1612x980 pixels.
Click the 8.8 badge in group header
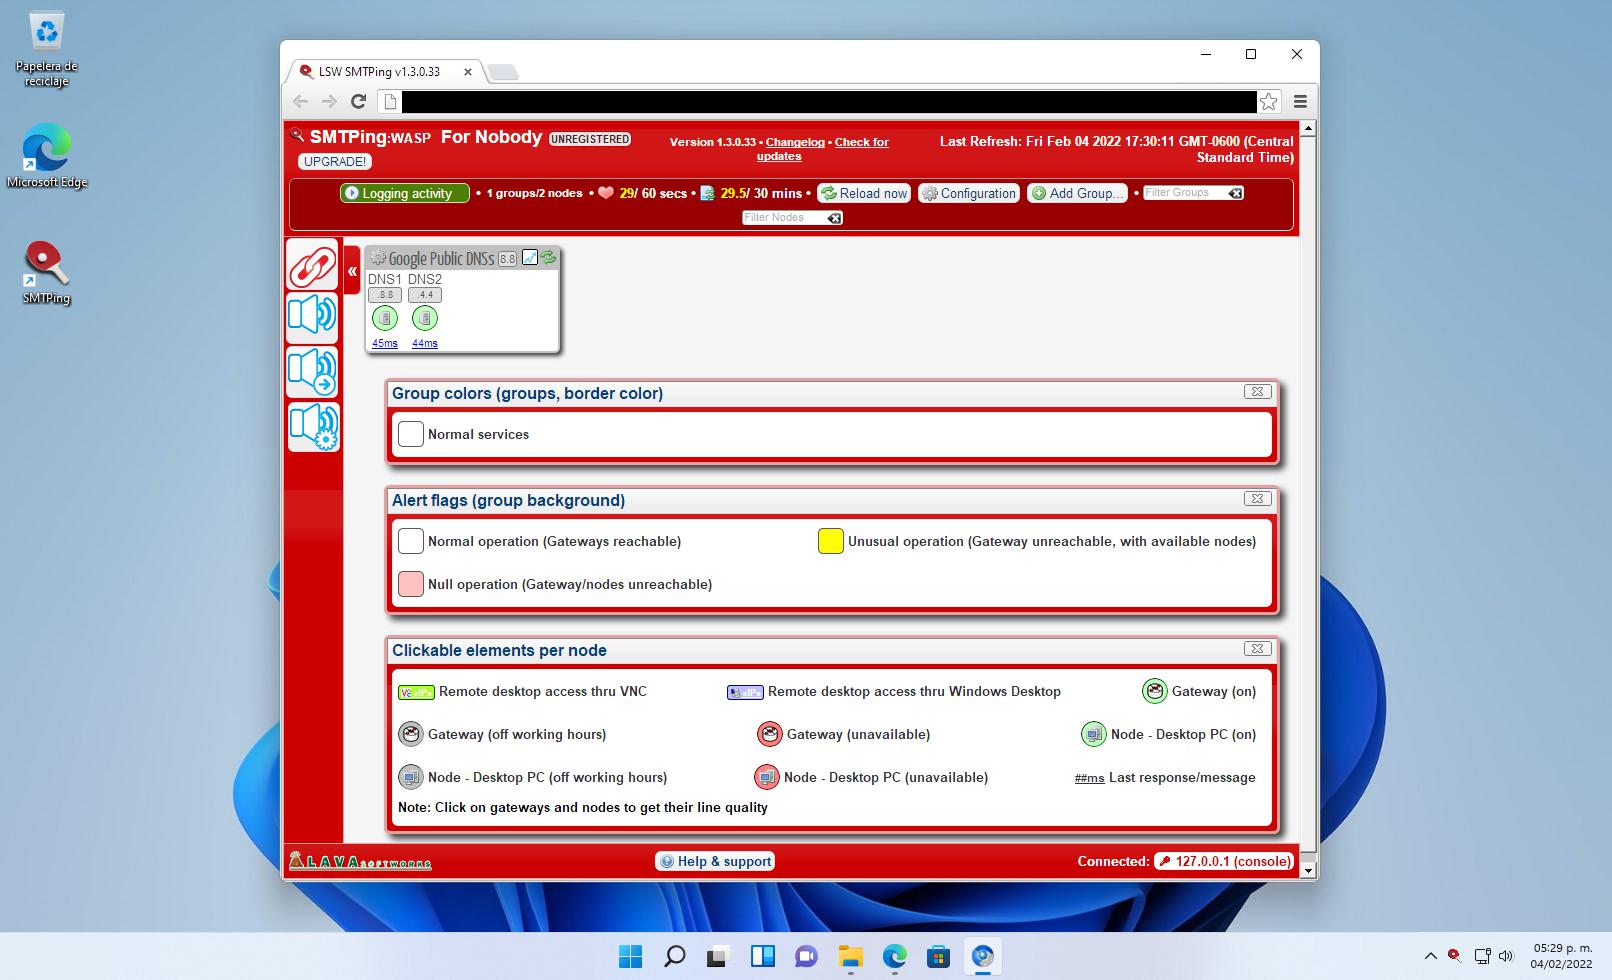tap(508, 259)
